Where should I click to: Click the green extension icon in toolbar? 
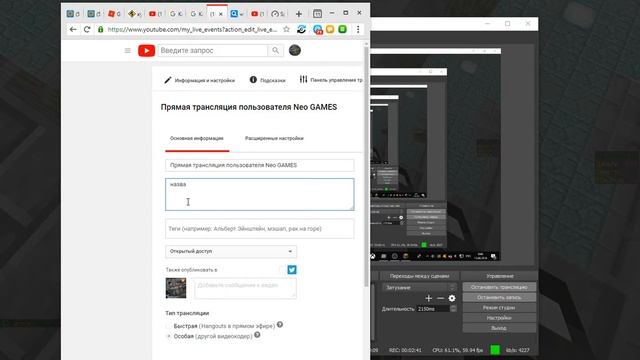tap(342, 29)
